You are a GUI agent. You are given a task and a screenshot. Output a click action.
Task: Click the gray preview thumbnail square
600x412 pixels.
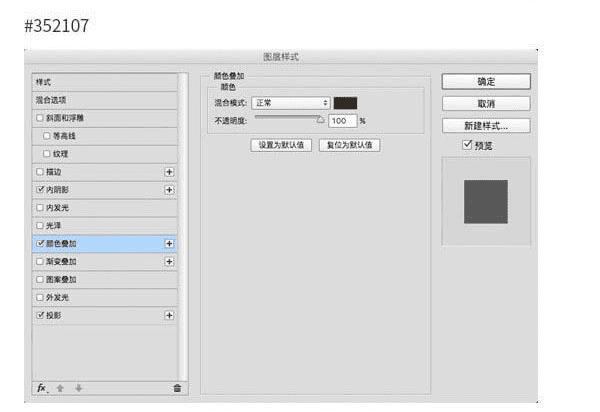point(486,202)
